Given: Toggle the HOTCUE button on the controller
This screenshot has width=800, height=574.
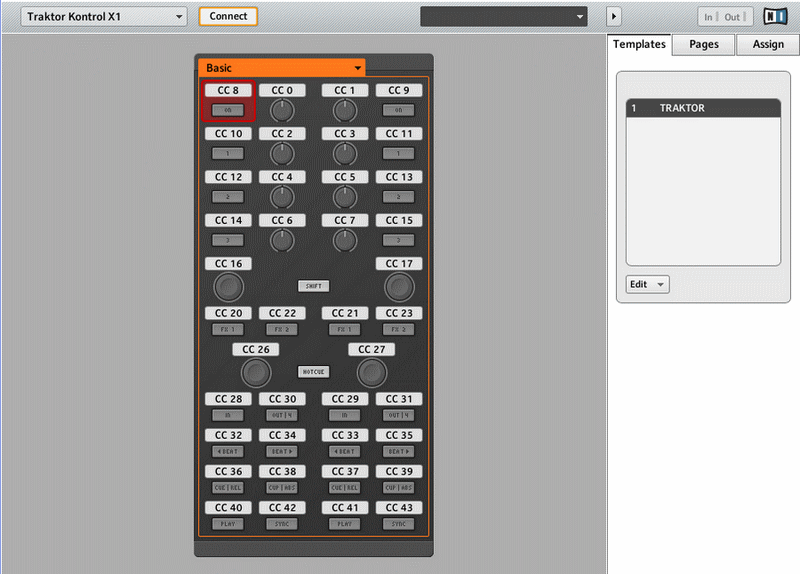Looking at the screenshot, I should pyautogui.click(x=313, y=372).
